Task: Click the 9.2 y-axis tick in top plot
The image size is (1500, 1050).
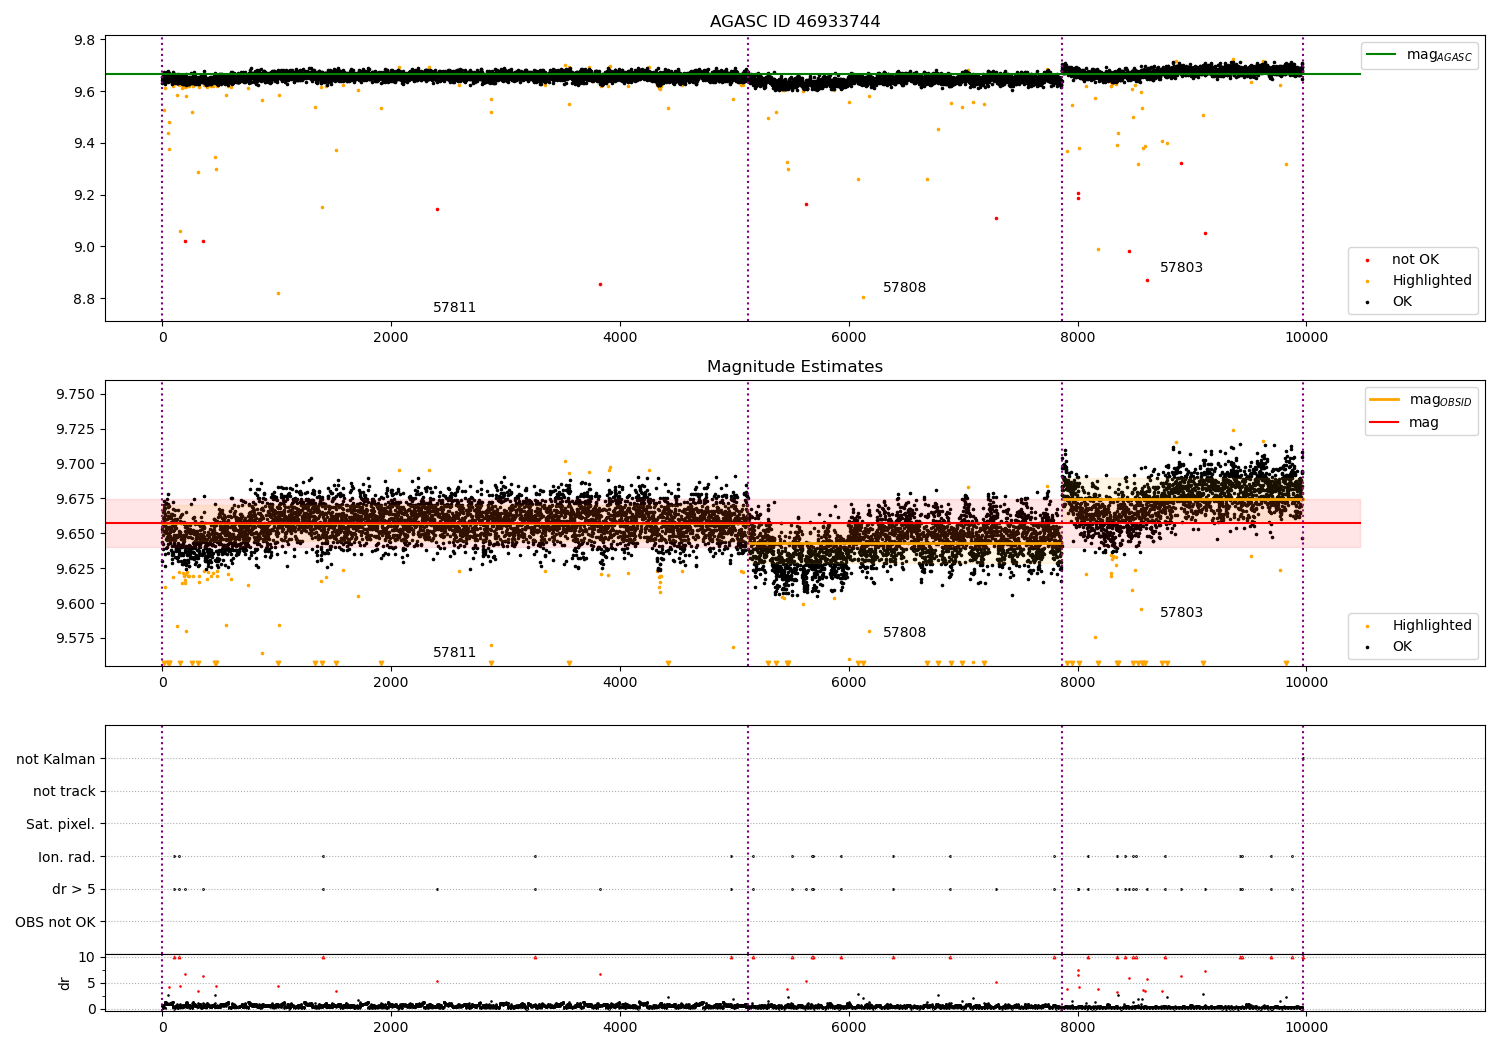Action: (84, 196)
